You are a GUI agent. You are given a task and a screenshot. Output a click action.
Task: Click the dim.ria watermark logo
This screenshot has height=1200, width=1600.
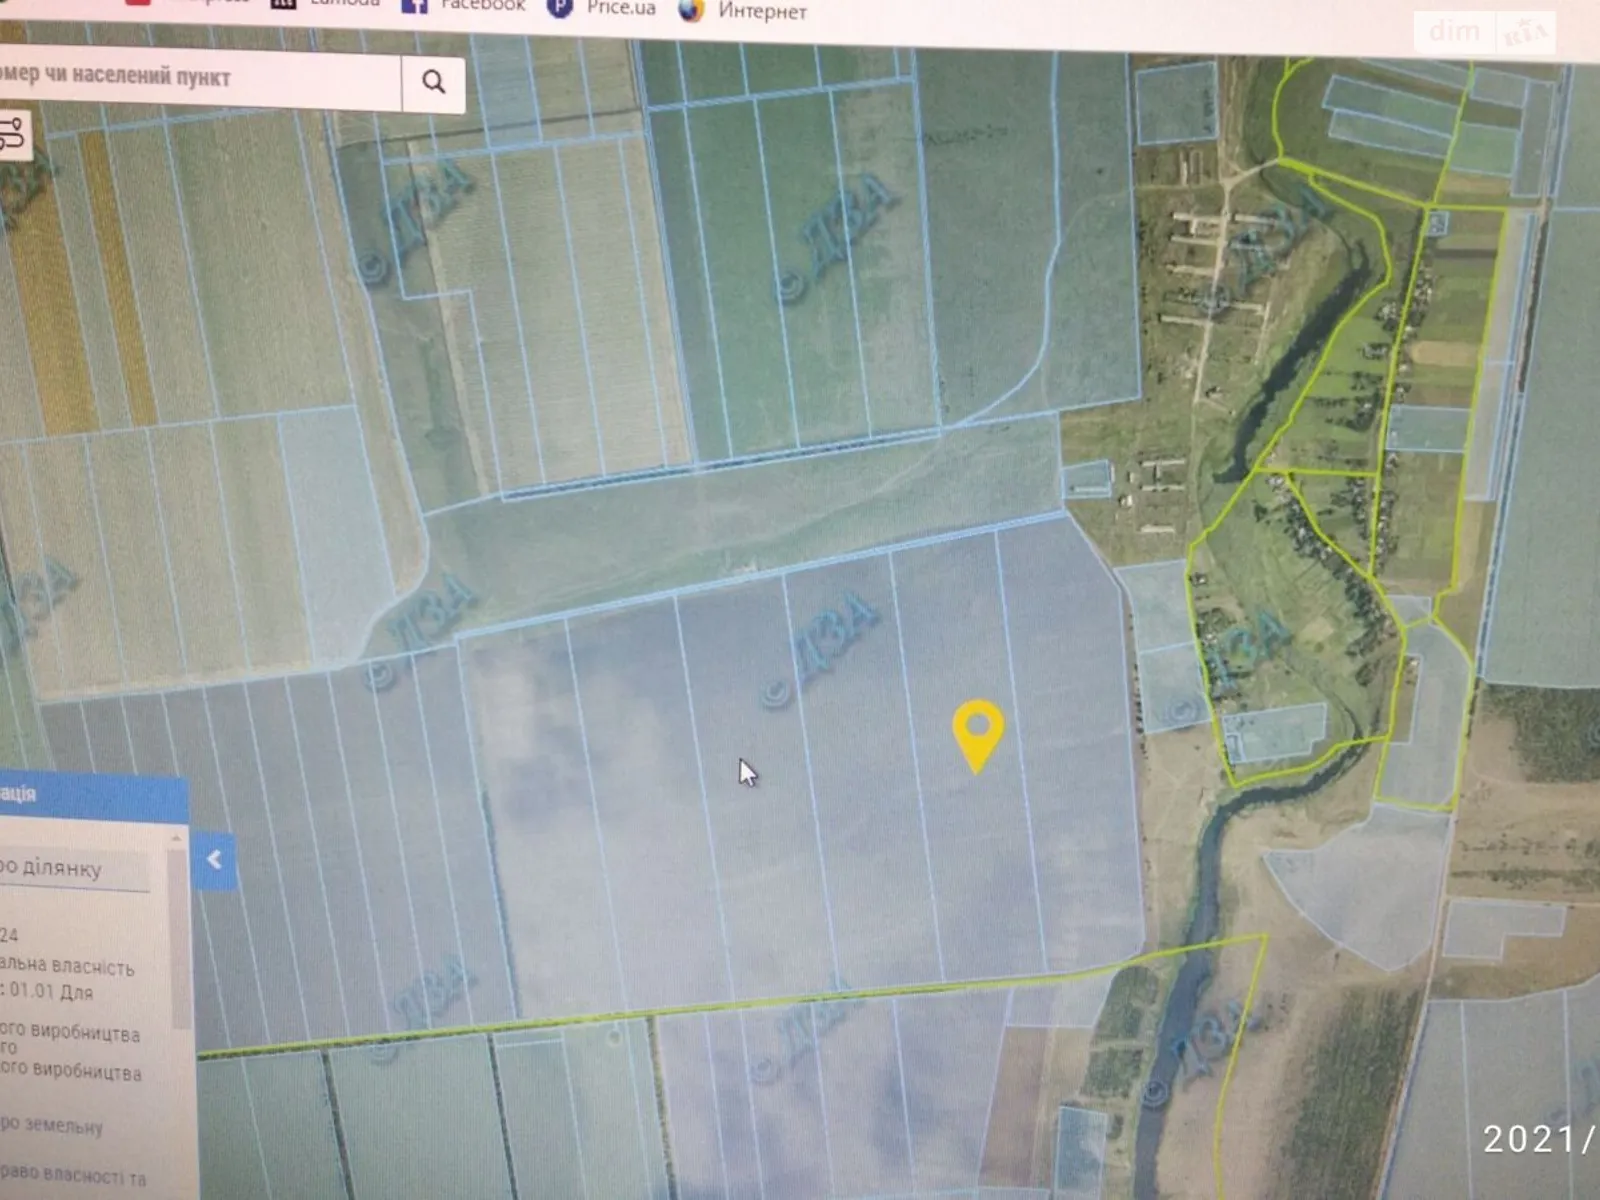pos(1486,33)
